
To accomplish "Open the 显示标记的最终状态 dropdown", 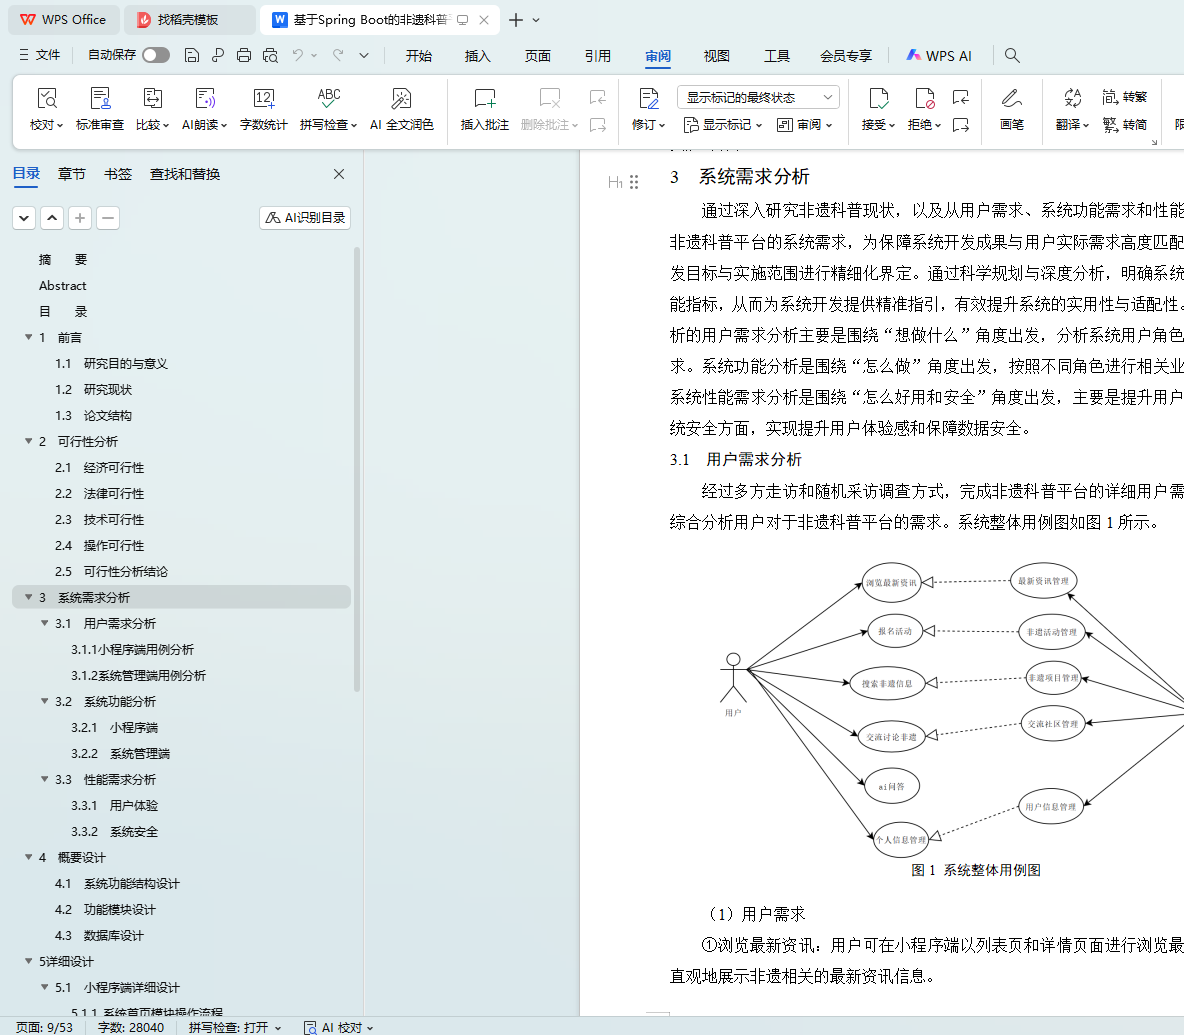I will (758, 97).
